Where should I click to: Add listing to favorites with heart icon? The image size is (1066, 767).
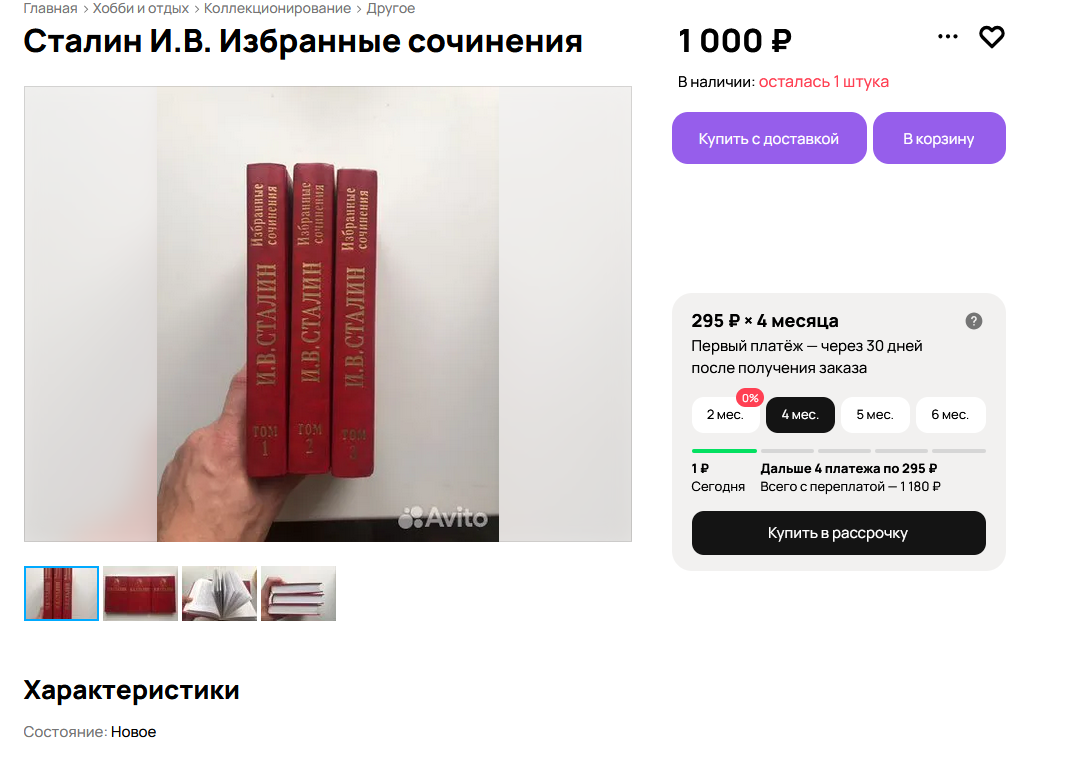coord(991,37)
